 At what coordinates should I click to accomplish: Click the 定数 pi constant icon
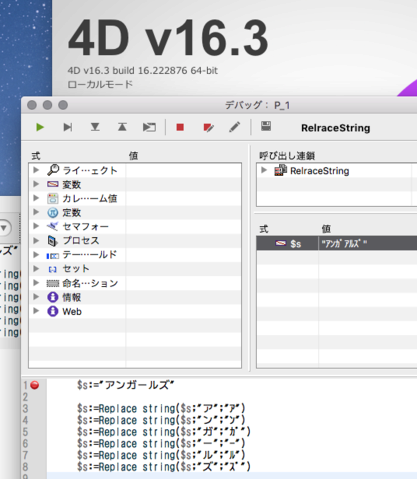pyautogui.click(x=53, y=212)
